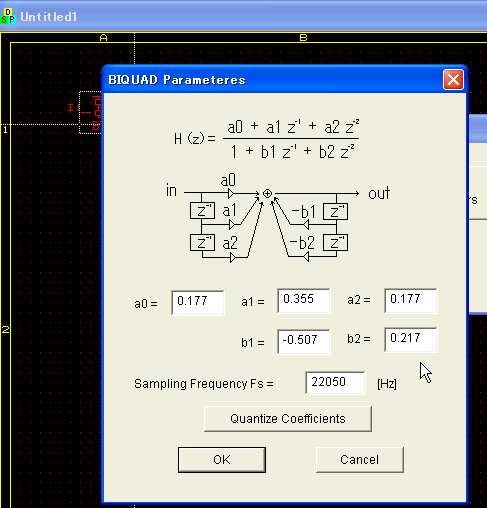Click column header A on the canvas

pyautogui.click(x=103, y=38)
